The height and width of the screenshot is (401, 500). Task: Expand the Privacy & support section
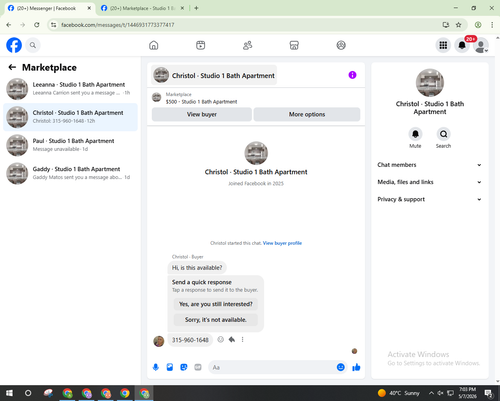click(x=429, y=199)
